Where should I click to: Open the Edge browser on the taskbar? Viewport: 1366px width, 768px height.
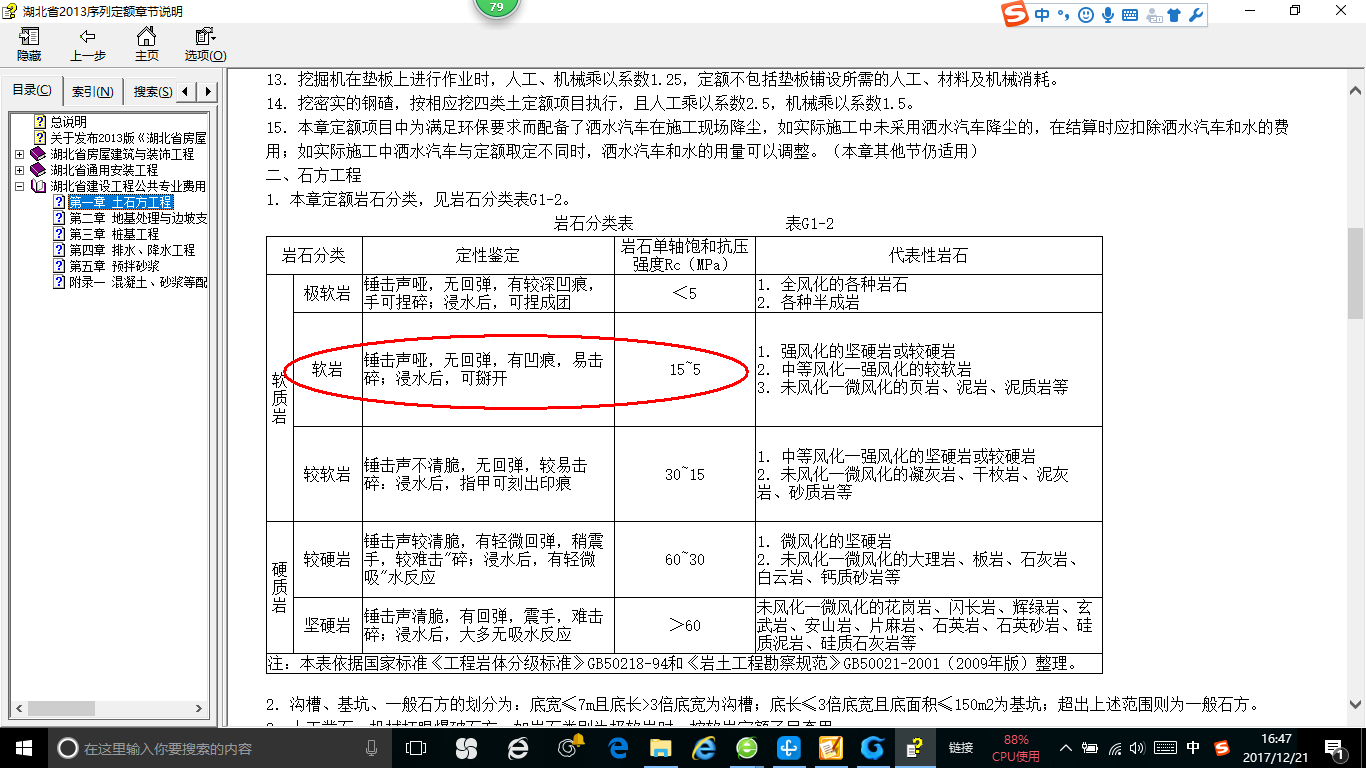click(619, 748)
